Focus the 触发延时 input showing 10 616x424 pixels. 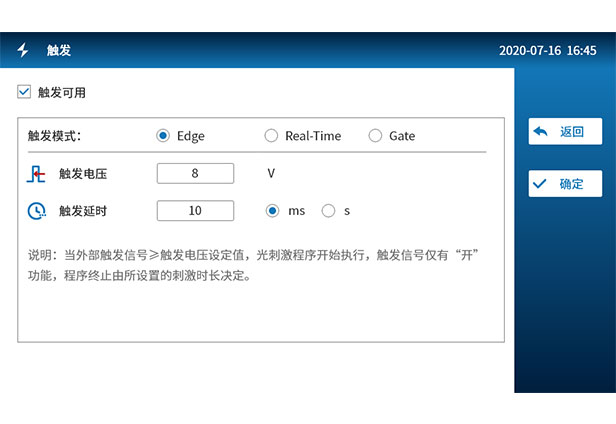click(195, 211)
